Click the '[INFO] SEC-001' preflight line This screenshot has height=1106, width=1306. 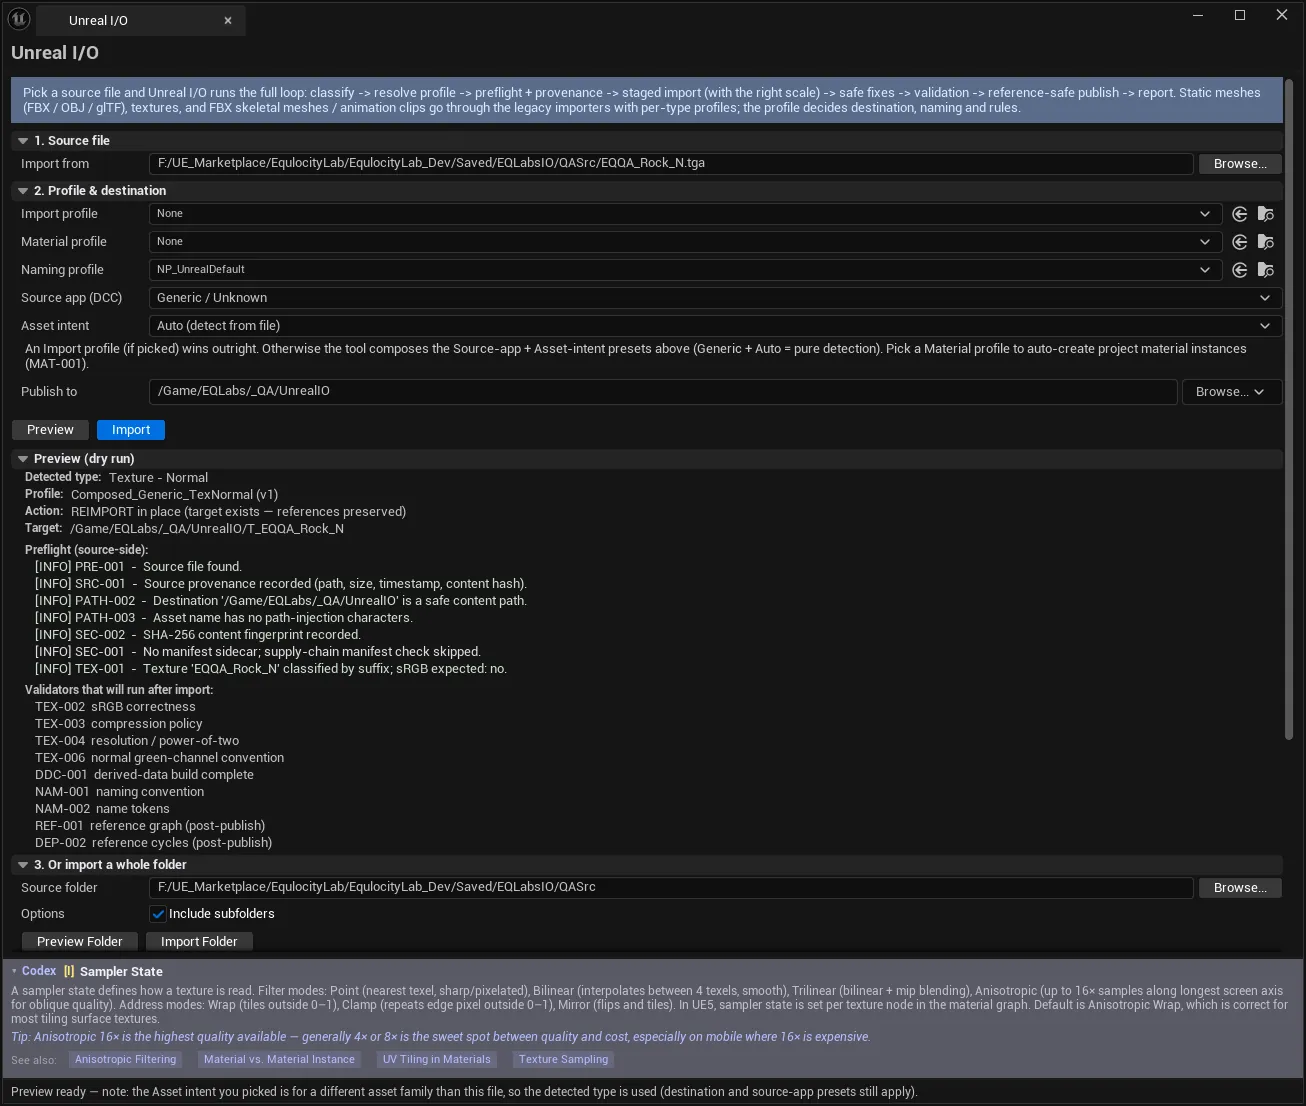coord(258,652)
